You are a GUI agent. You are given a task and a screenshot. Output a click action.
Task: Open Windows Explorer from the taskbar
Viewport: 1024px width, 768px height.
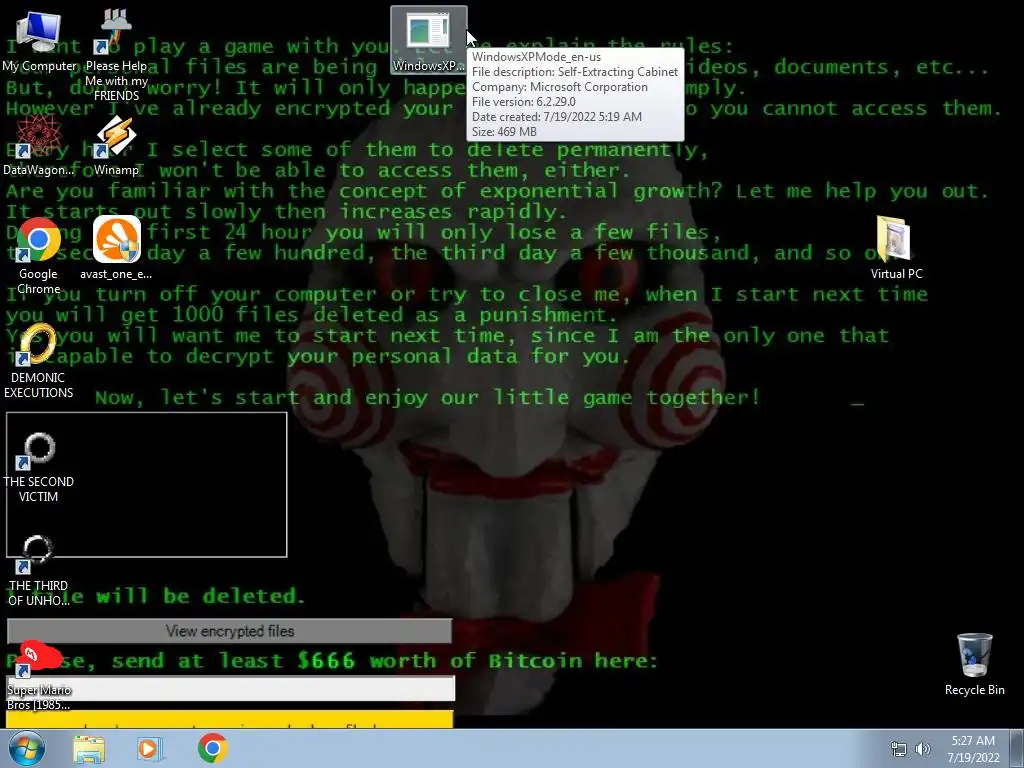coord(89,748)
